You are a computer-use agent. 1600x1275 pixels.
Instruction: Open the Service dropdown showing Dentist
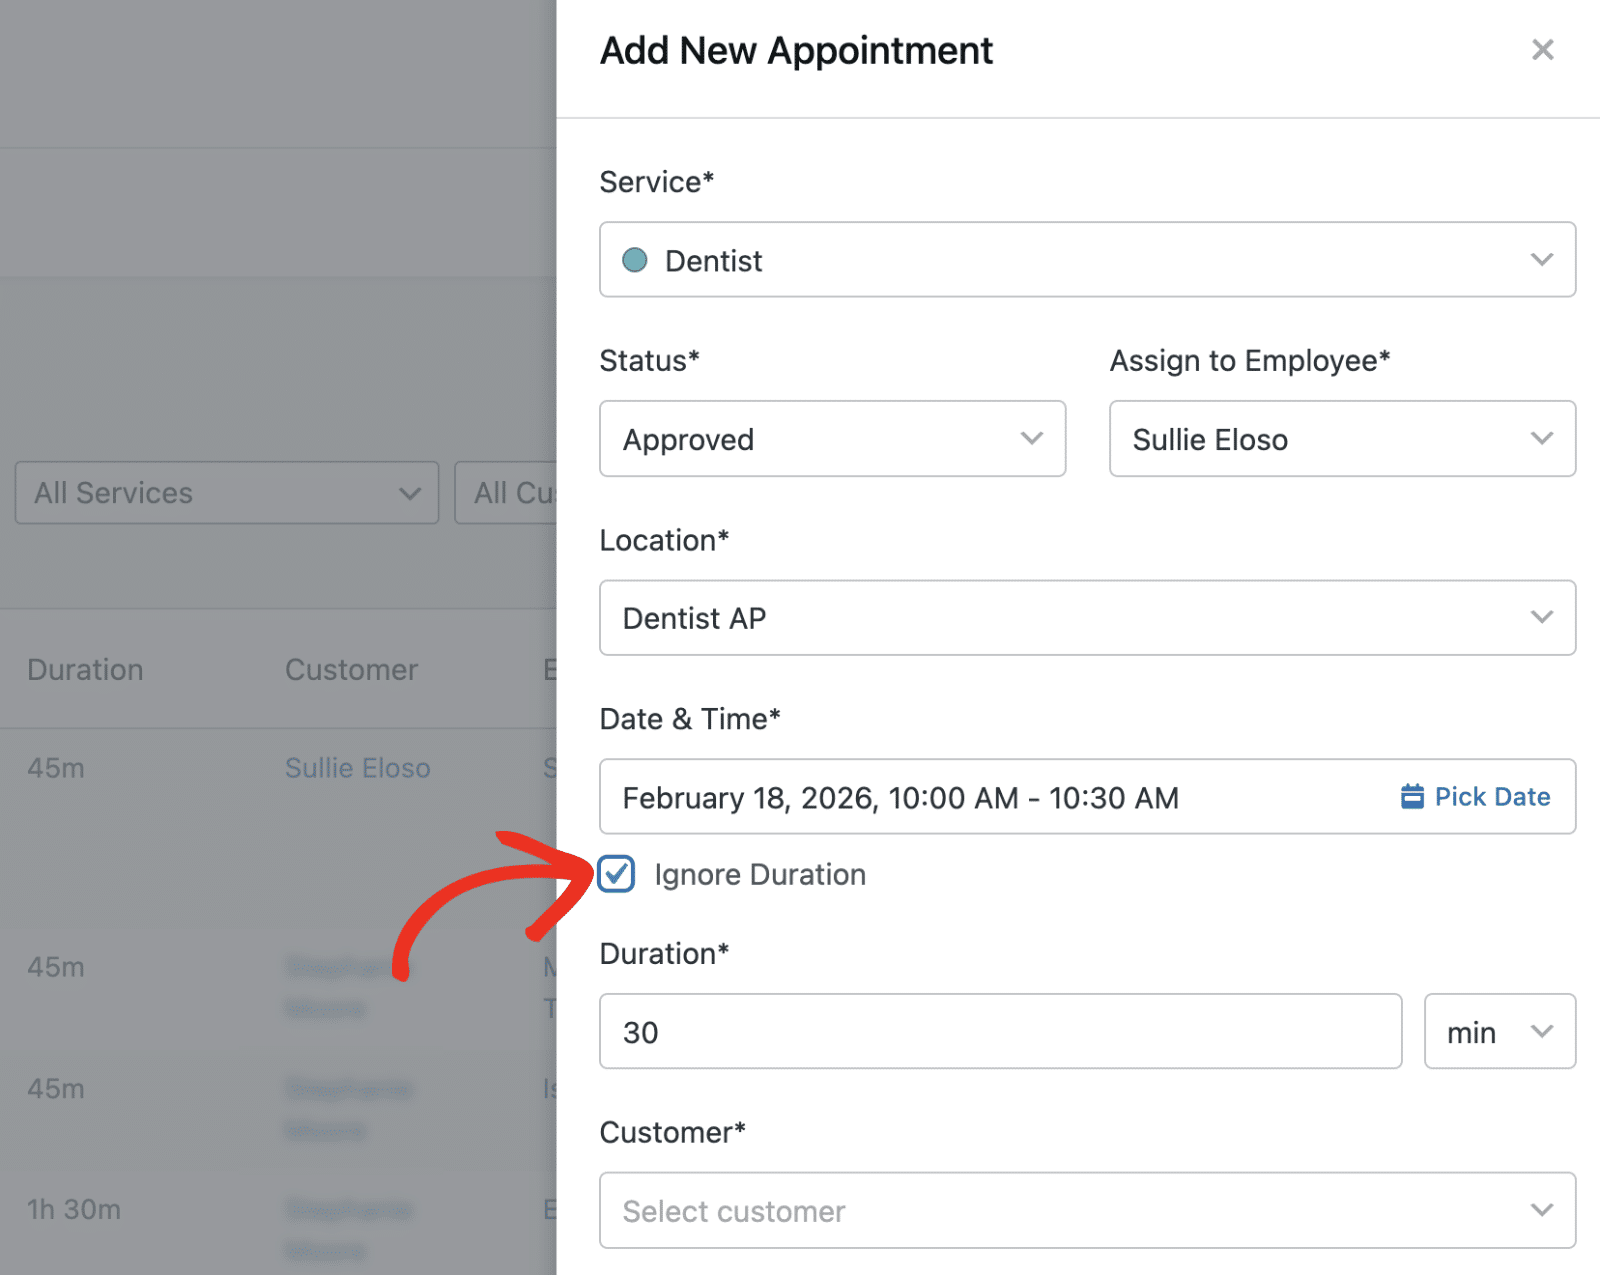coord(1086,260)
